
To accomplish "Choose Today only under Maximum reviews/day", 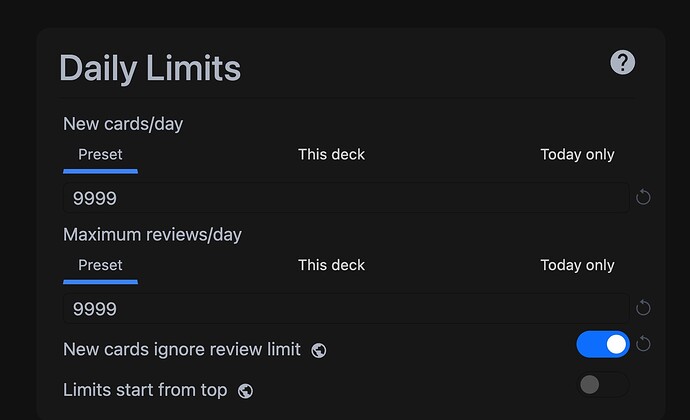I will tap(577, 265).
